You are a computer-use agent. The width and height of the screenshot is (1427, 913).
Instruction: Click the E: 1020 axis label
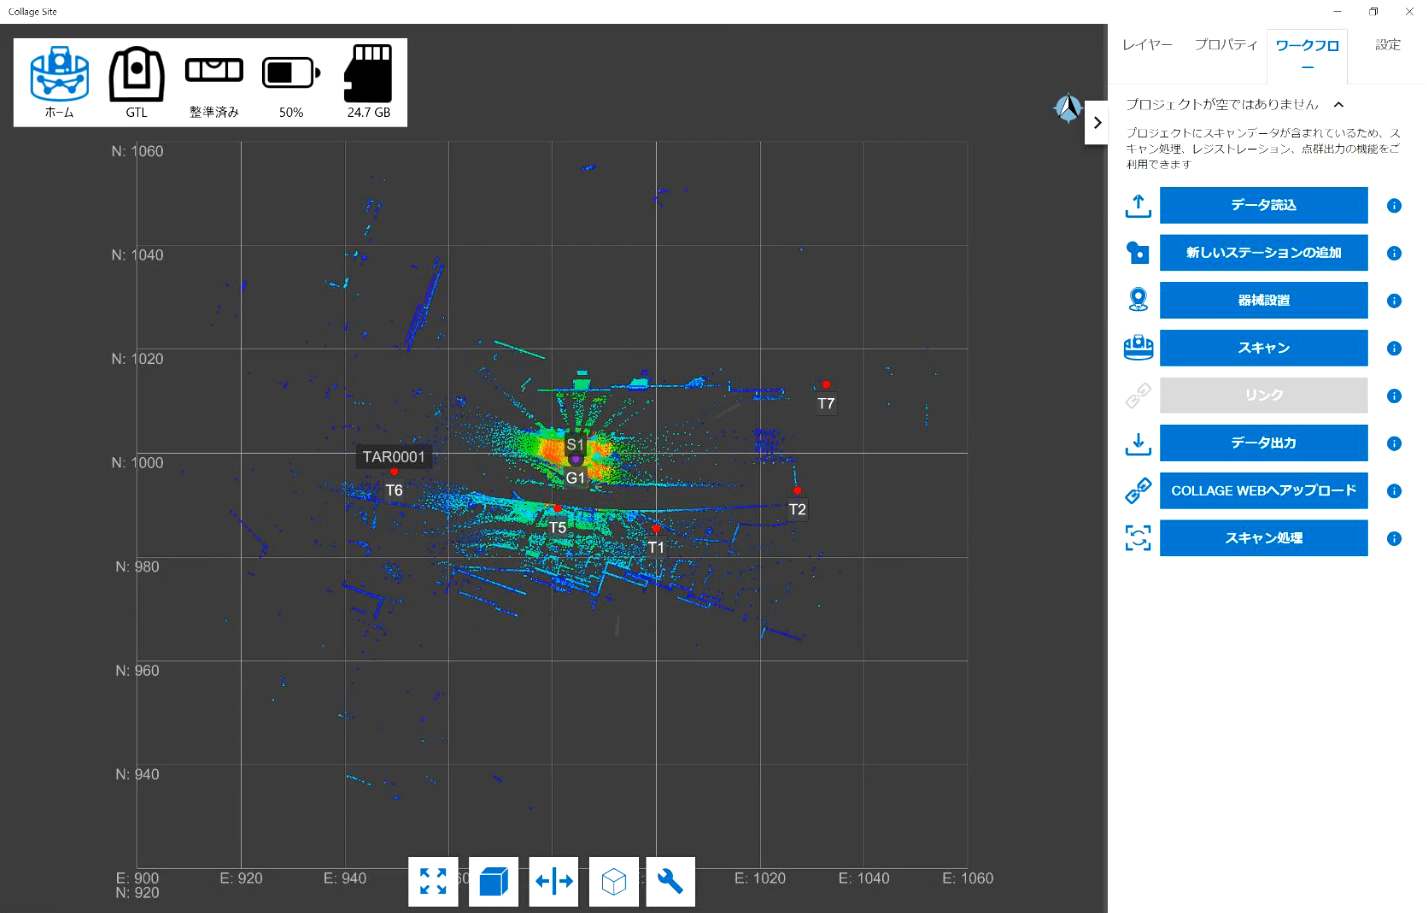pyautogui.click(x=760, y=878)
